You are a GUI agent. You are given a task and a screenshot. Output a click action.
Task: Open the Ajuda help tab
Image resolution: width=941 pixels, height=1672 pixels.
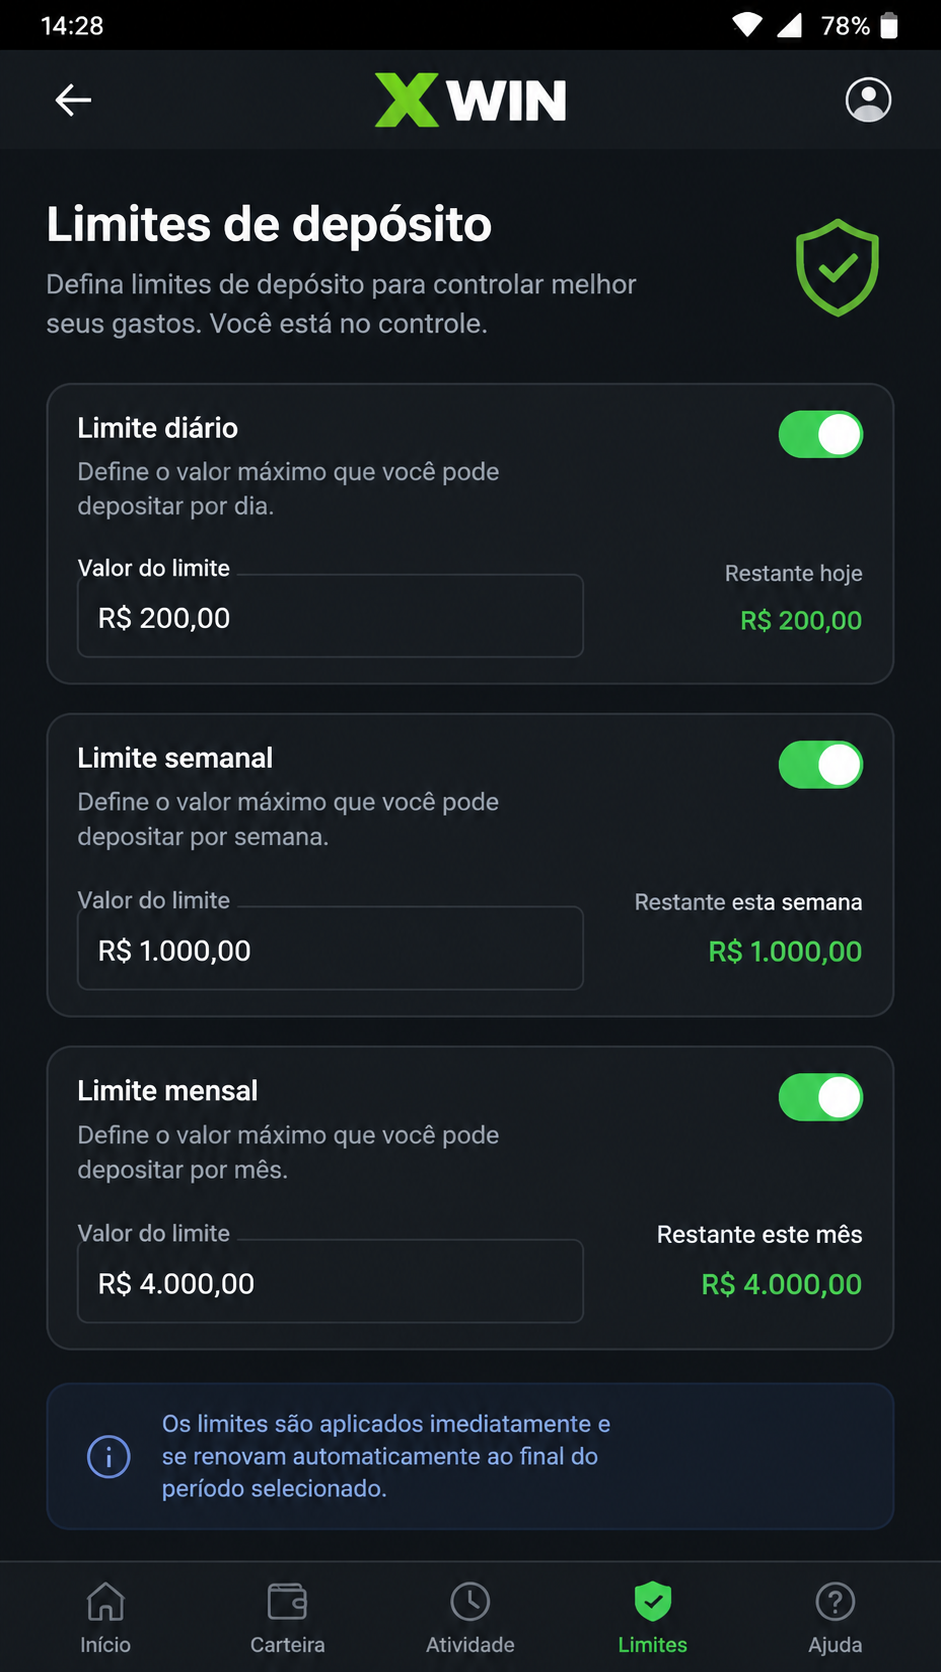point(835,1618)
